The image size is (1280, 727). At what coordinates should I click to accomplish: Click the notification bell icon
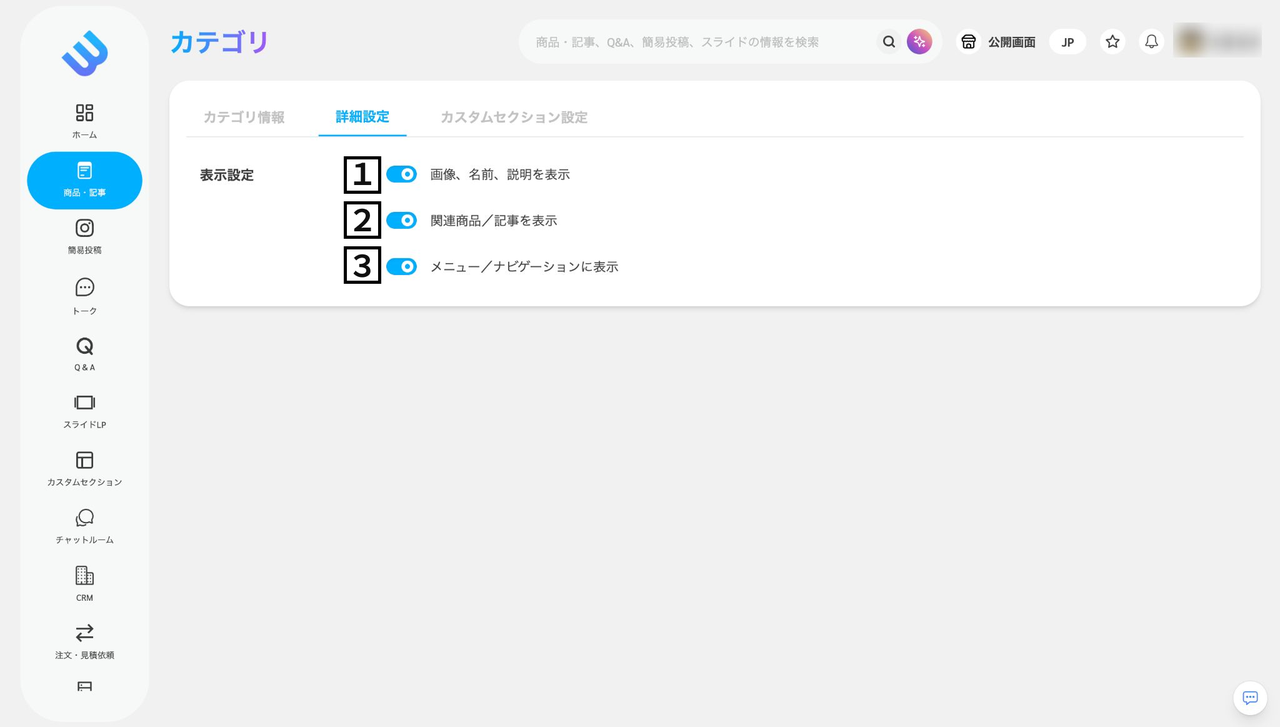coord(1152,42)
